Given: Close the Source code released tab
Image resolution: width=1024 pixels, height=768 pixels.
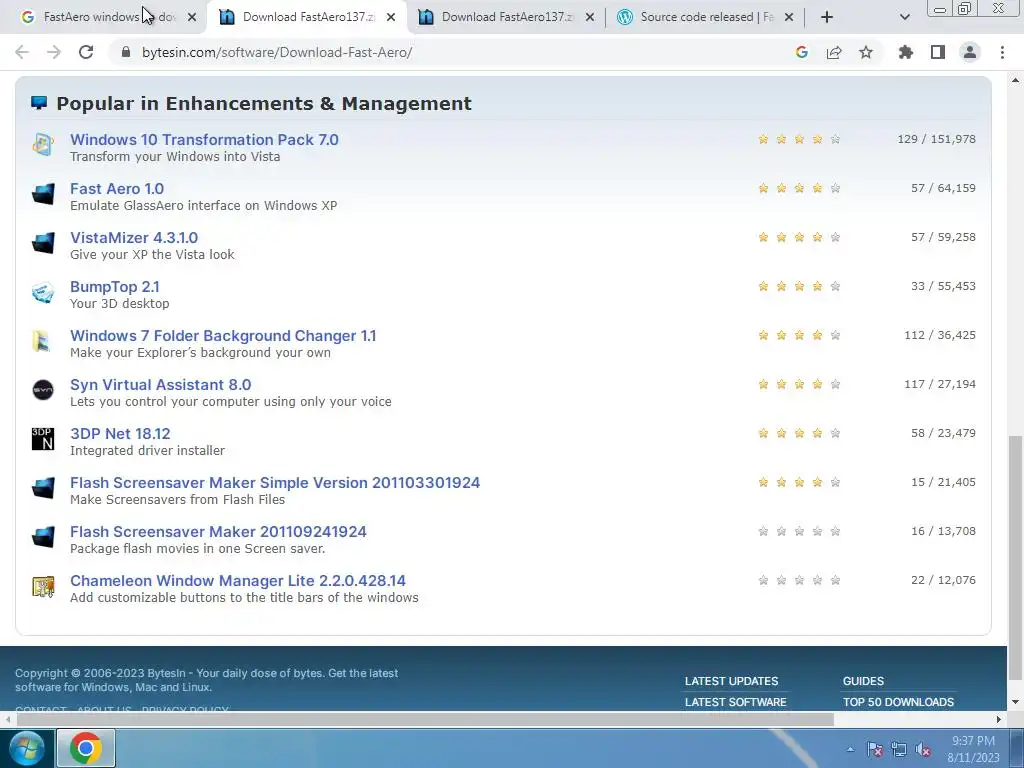Looking at the screenshot, I should (789, 17).
